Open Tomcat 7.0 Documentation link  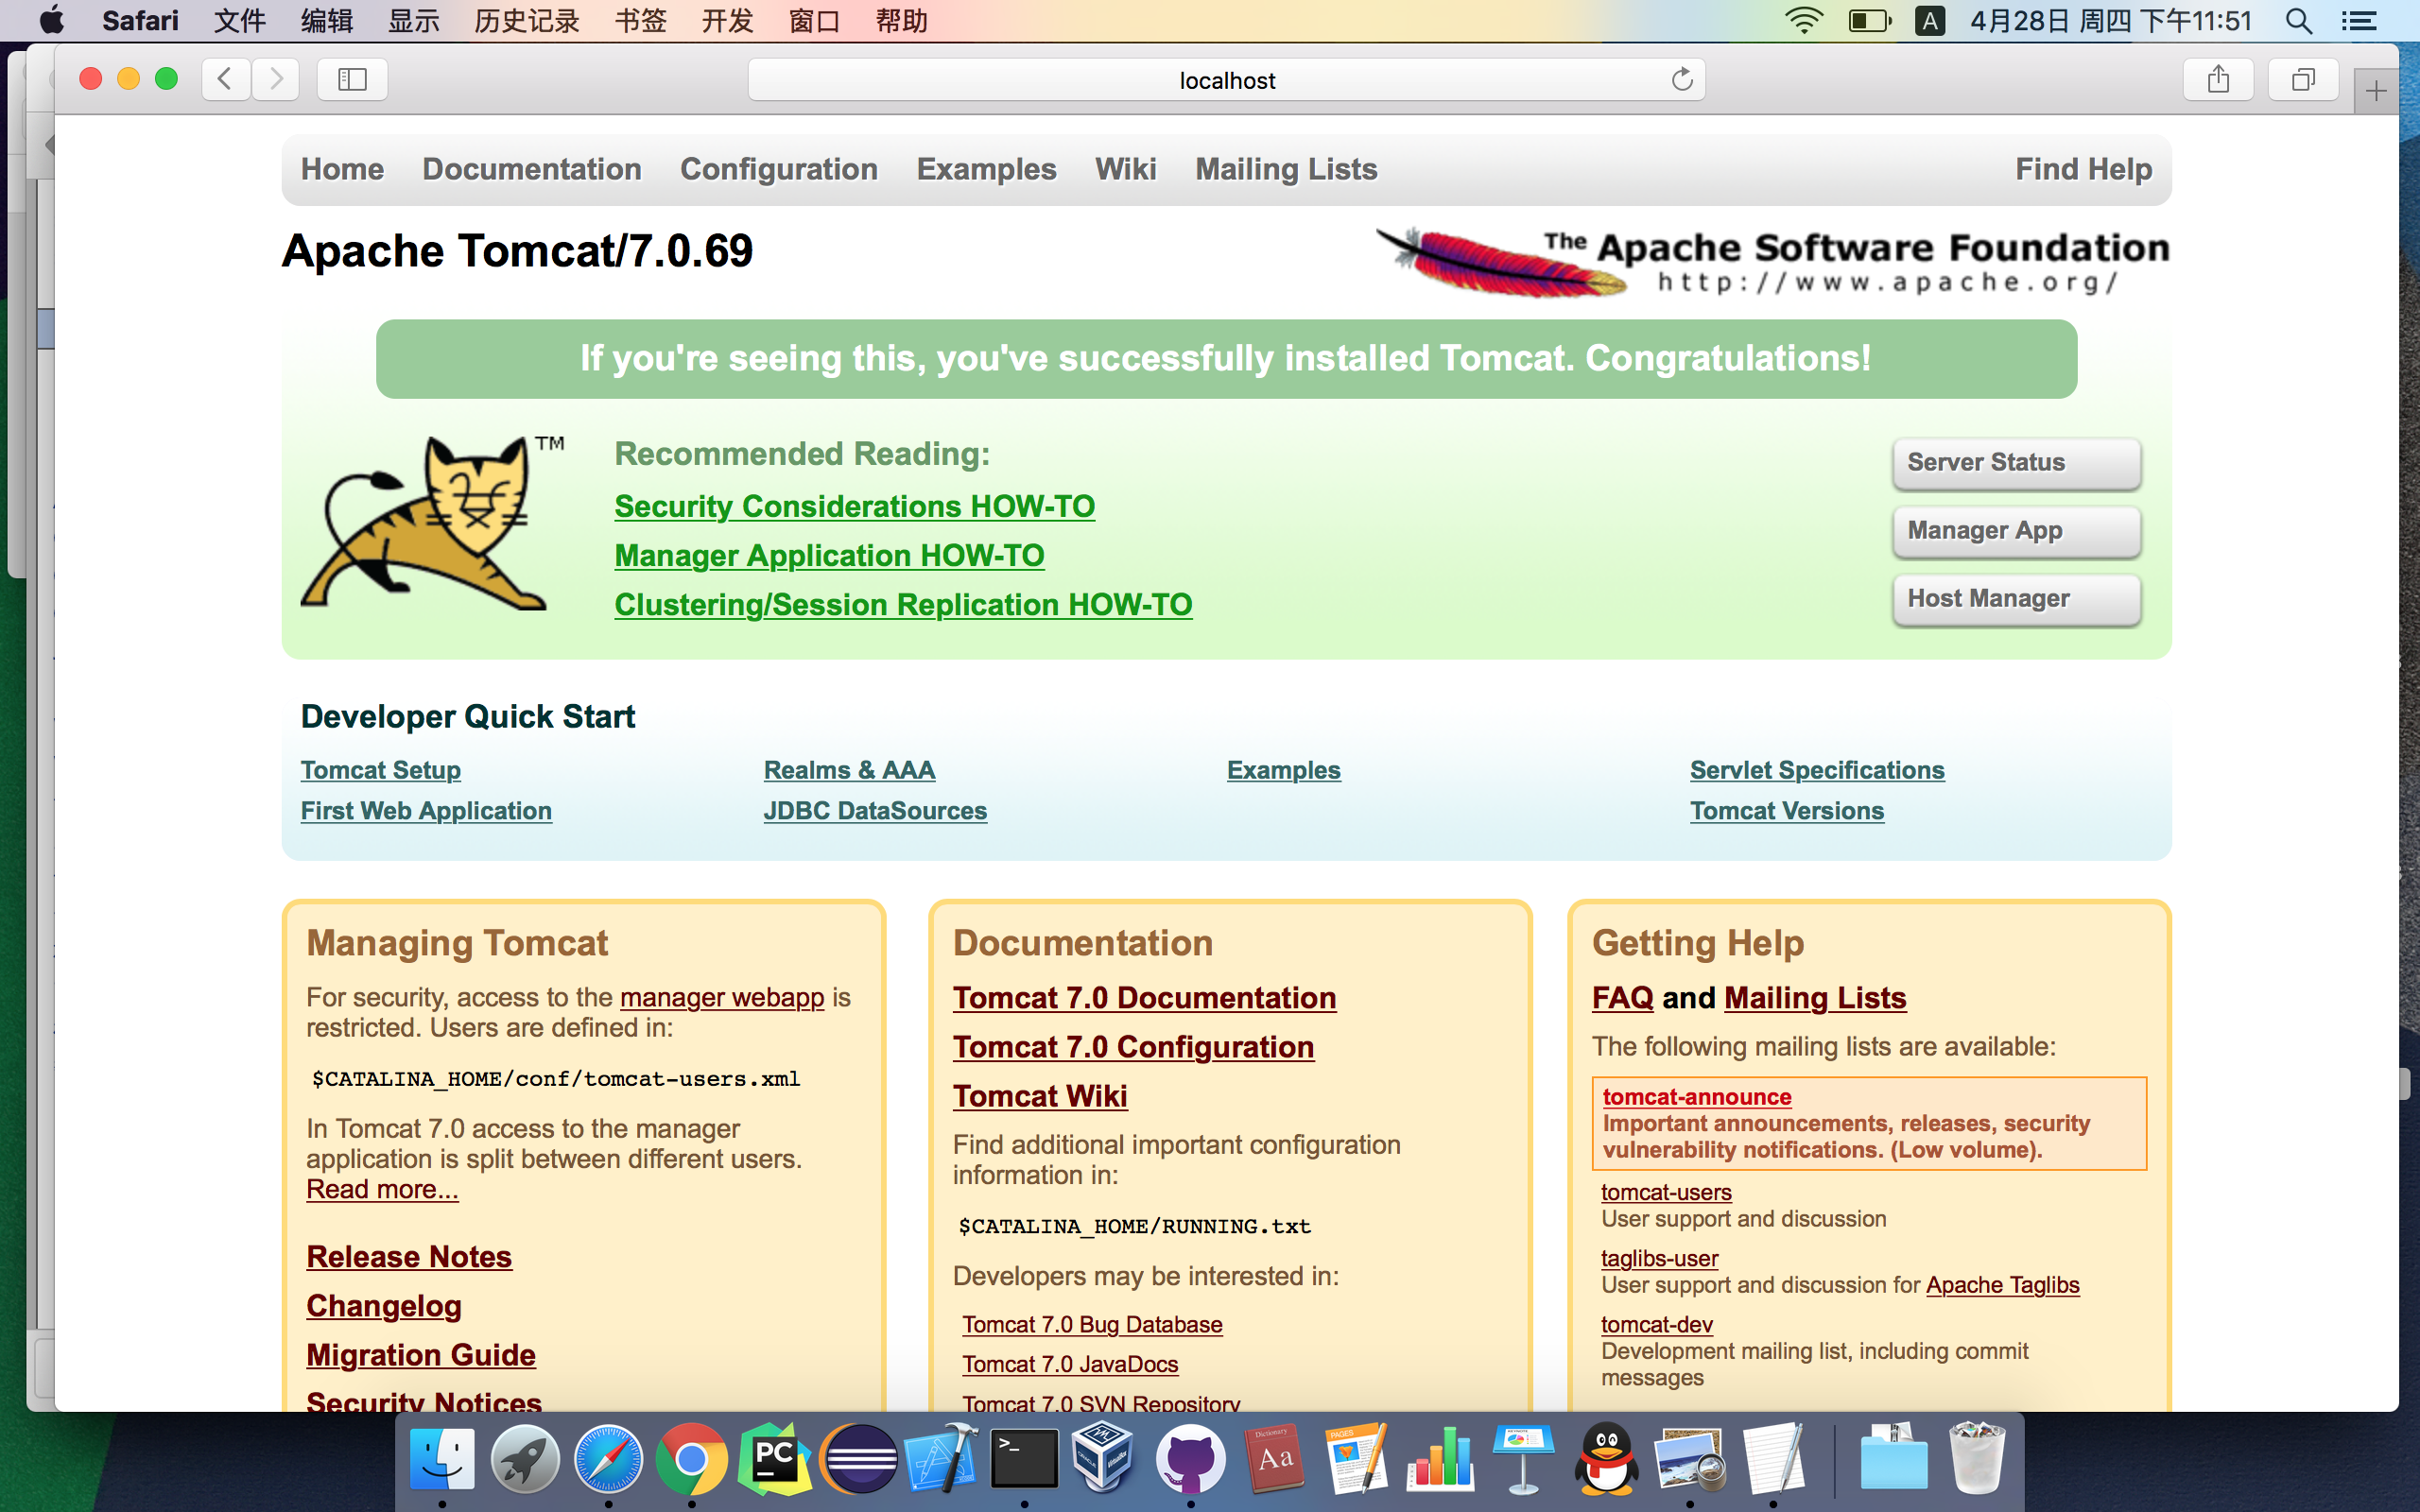[x=1144, y=998]
